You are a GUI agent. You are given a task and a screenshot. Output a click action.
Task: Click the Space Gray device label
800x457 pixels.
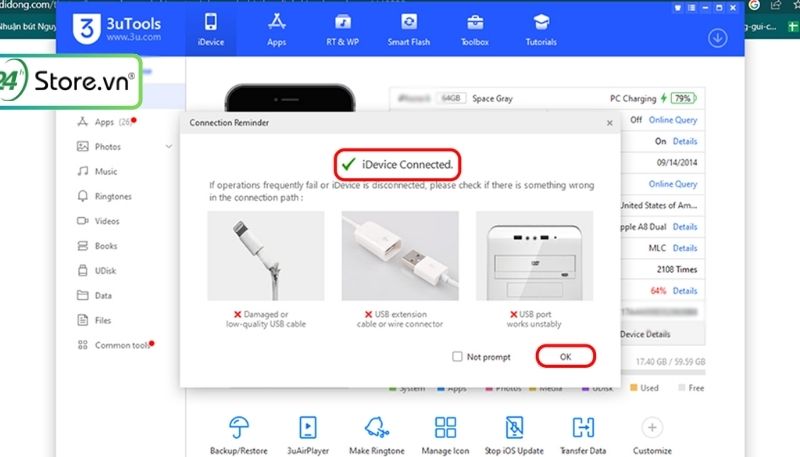coord(492,98)
